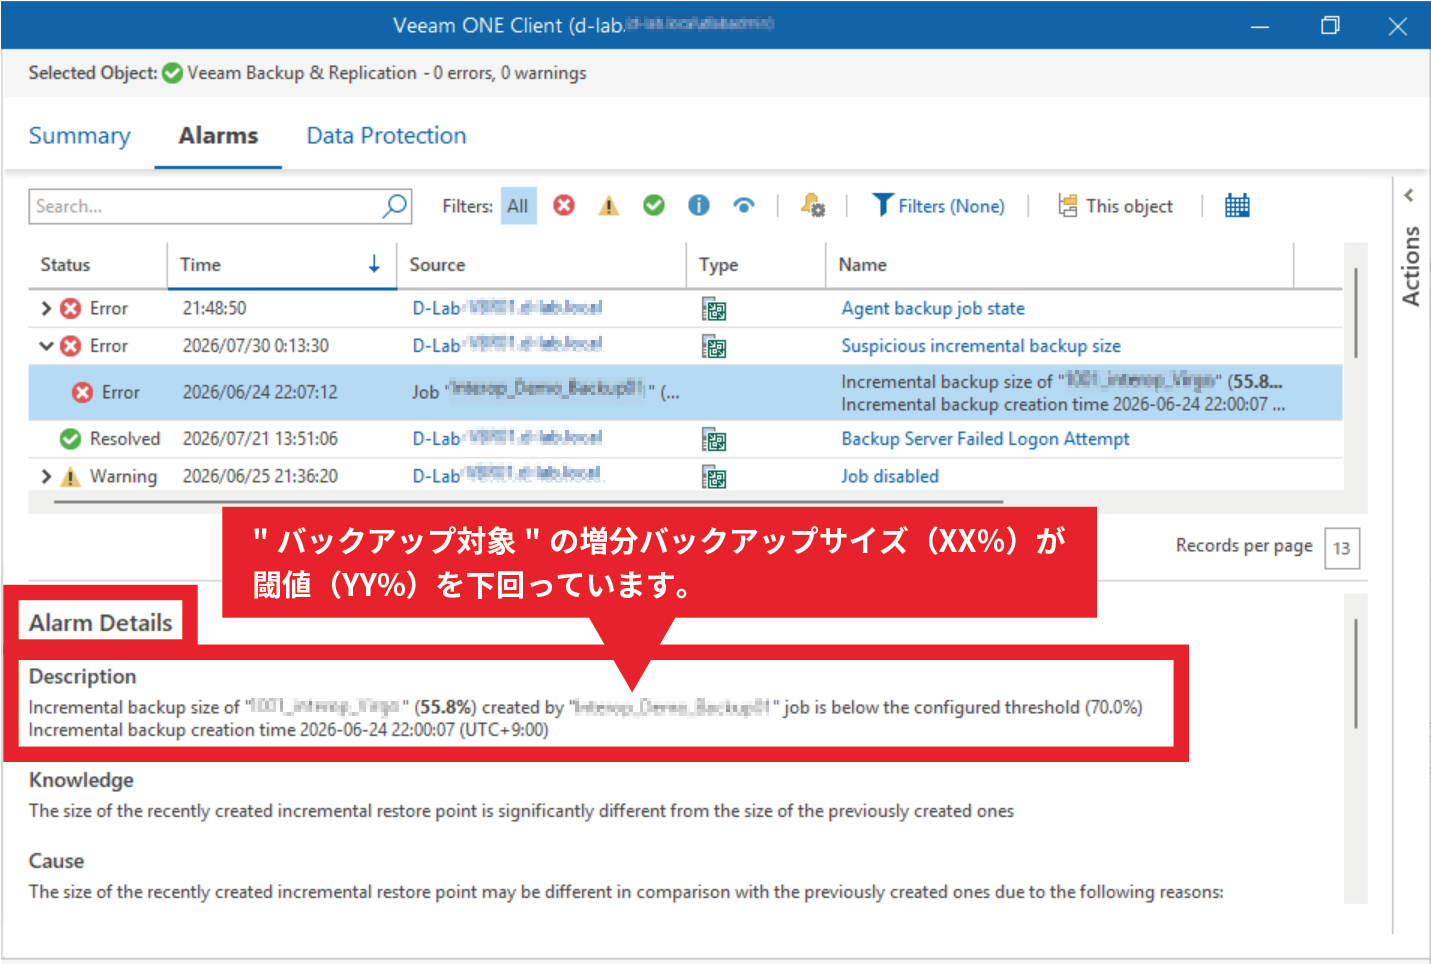The width and height of the screenshot is (1431, 964).
Task: Toggle the green Resolved filter icon
Action: [x=654, y=205]
